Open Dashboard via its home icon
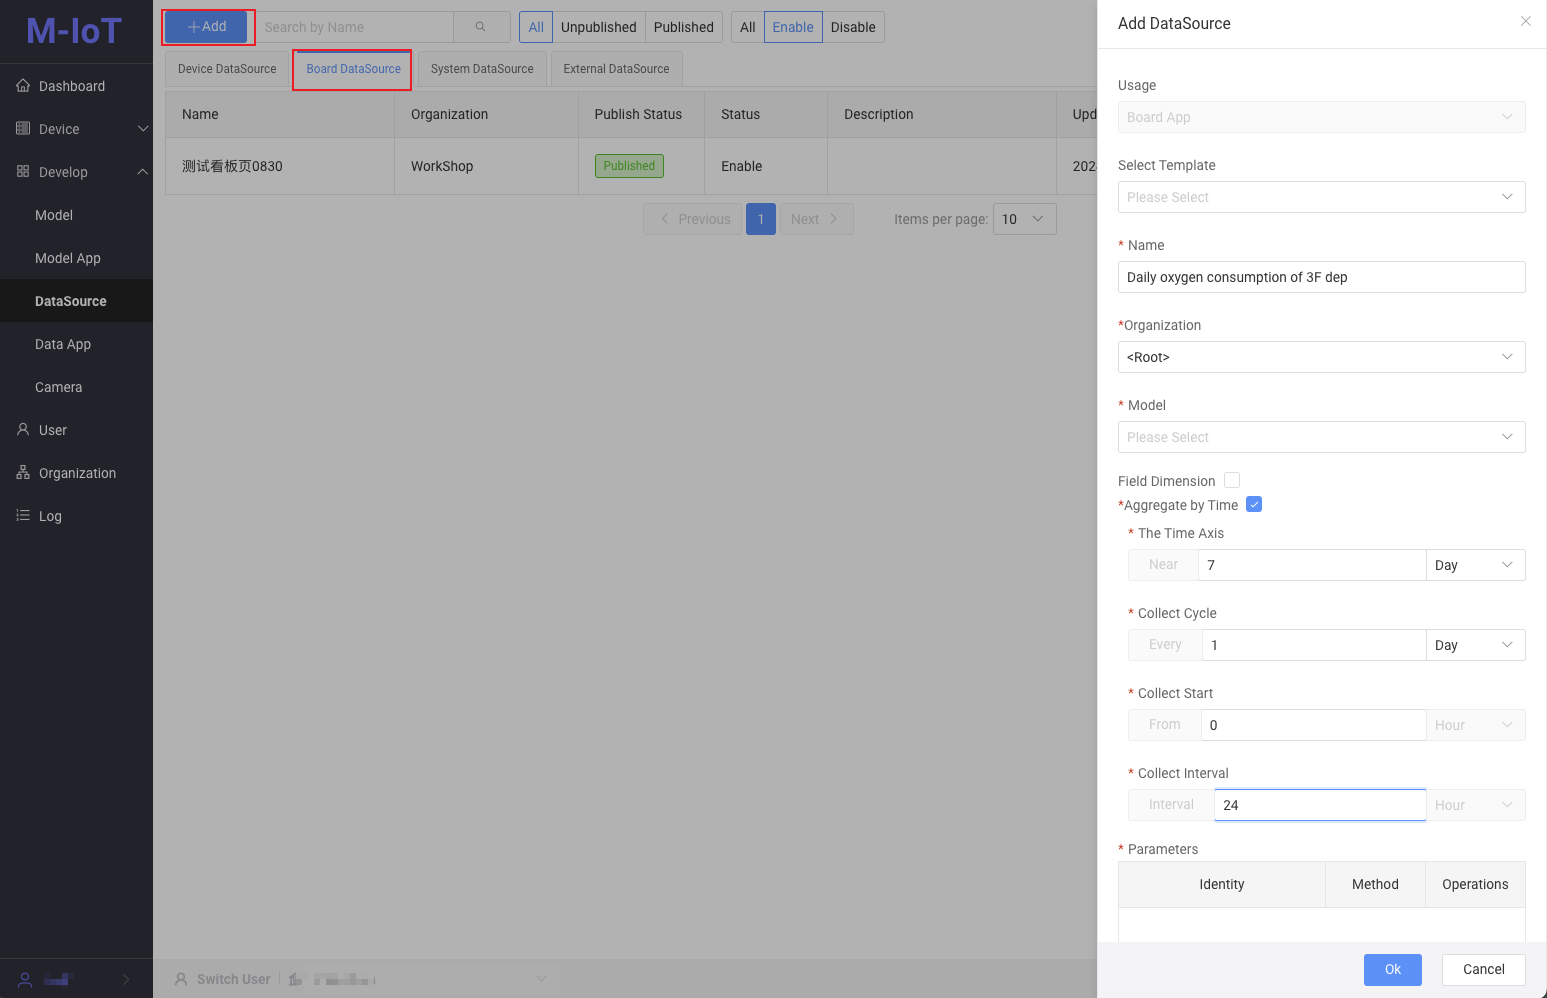The width and height of the screenshot is (1547, 998). tap(23, 86)
